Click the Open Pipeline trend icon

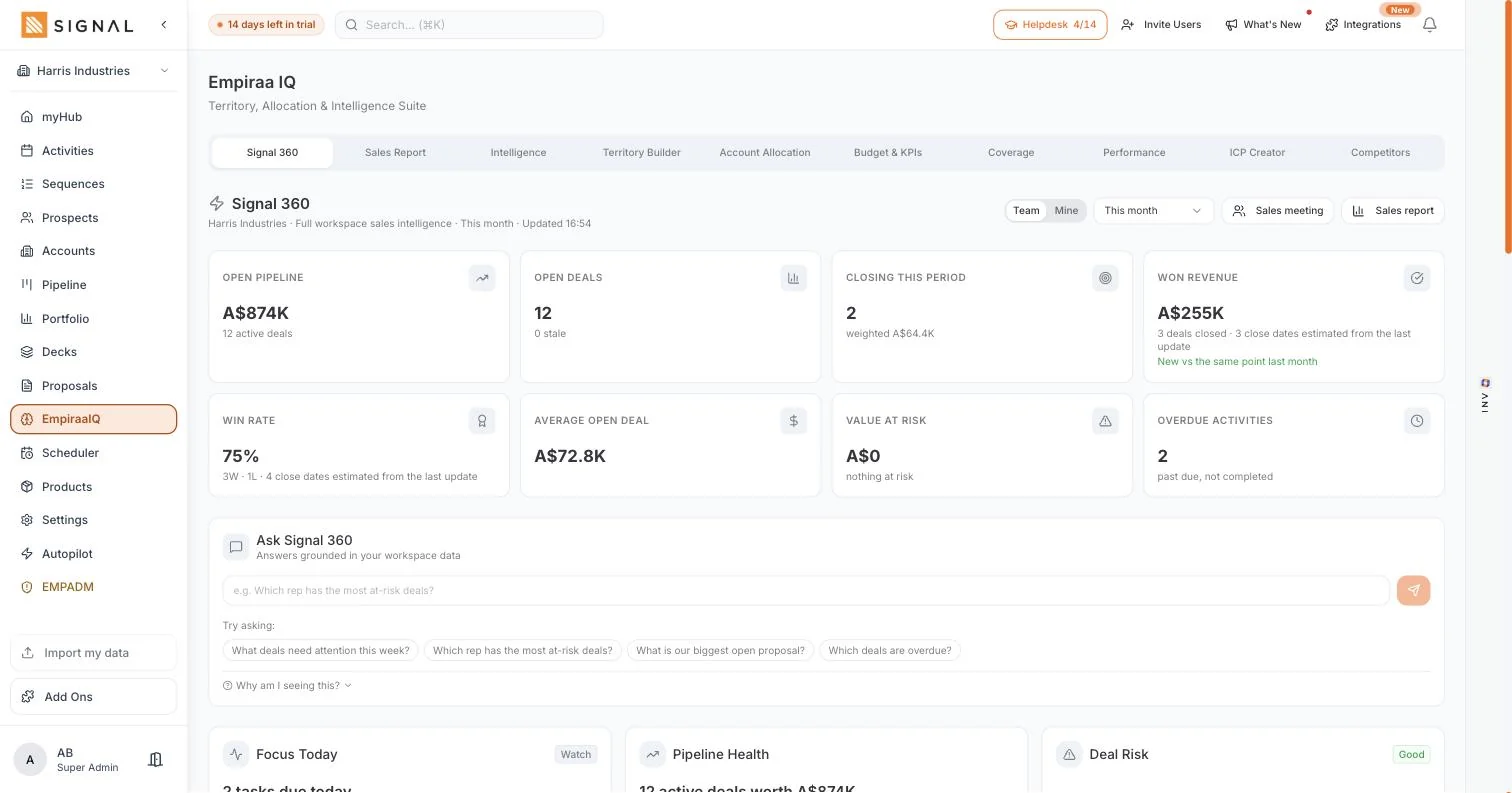(x=482, y=278)
